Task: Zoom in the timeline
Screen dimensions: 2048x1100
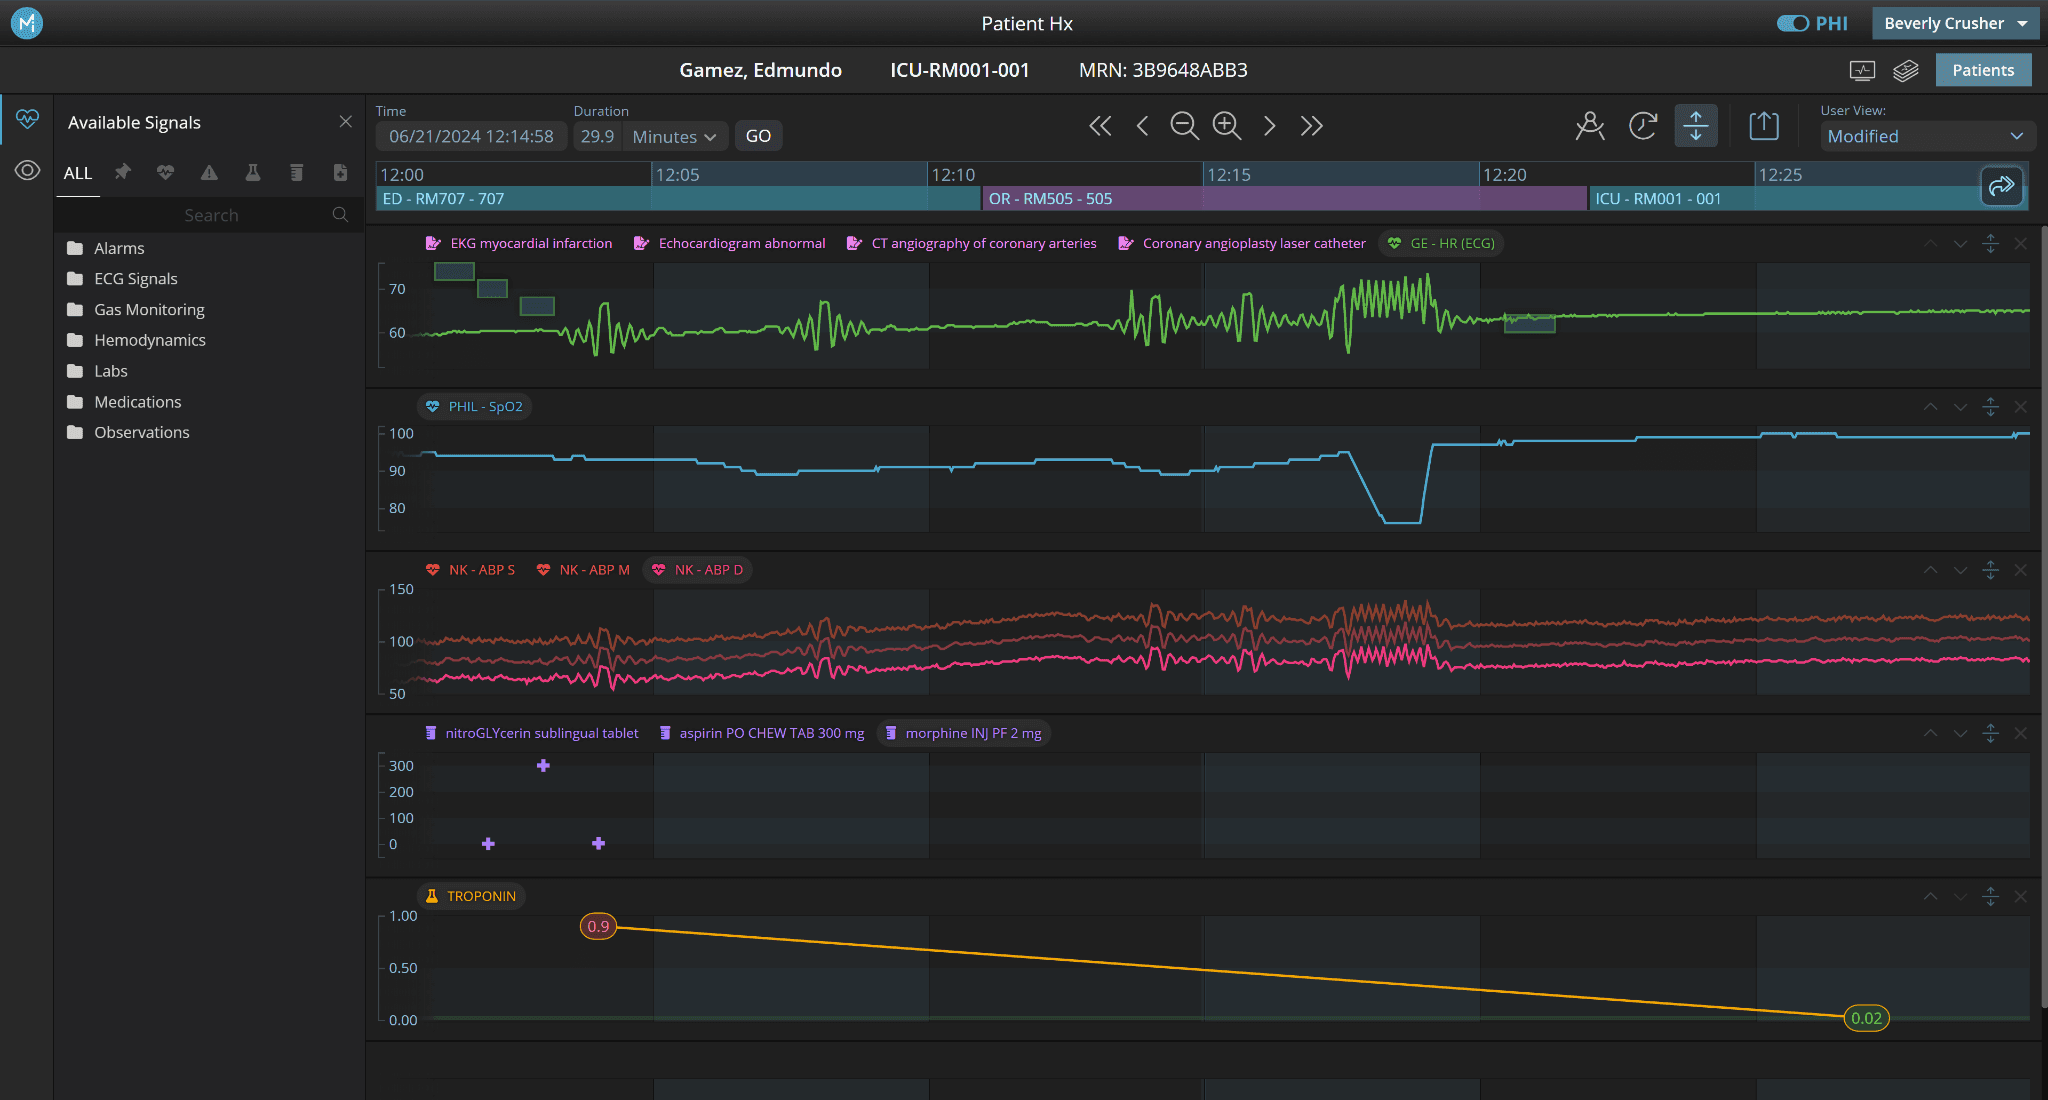Action: pyautogui.click(x=1227, y=125)
